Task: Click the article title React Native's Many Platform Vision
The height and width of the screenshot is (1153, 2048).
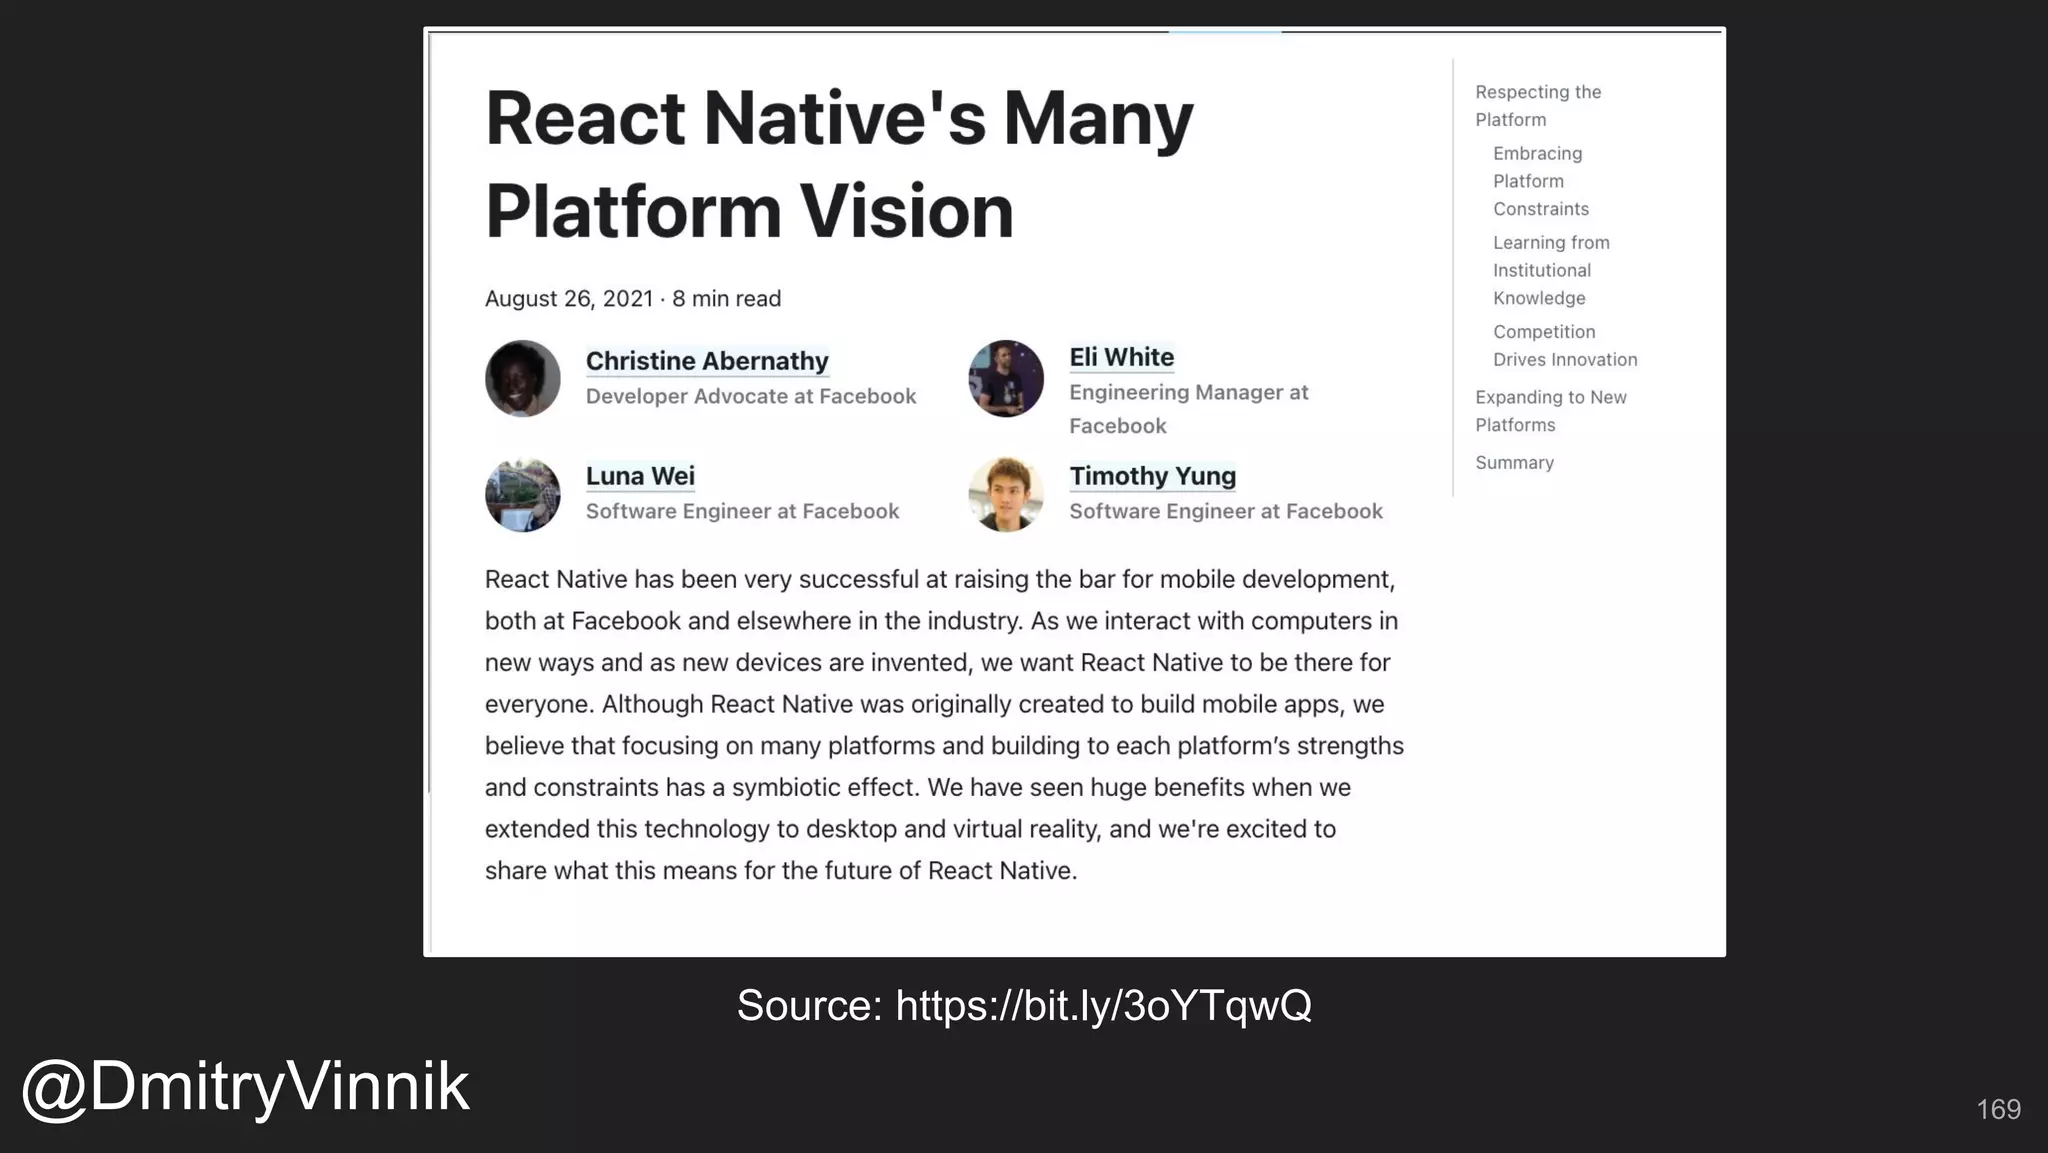Action: [x=839, y=165]
